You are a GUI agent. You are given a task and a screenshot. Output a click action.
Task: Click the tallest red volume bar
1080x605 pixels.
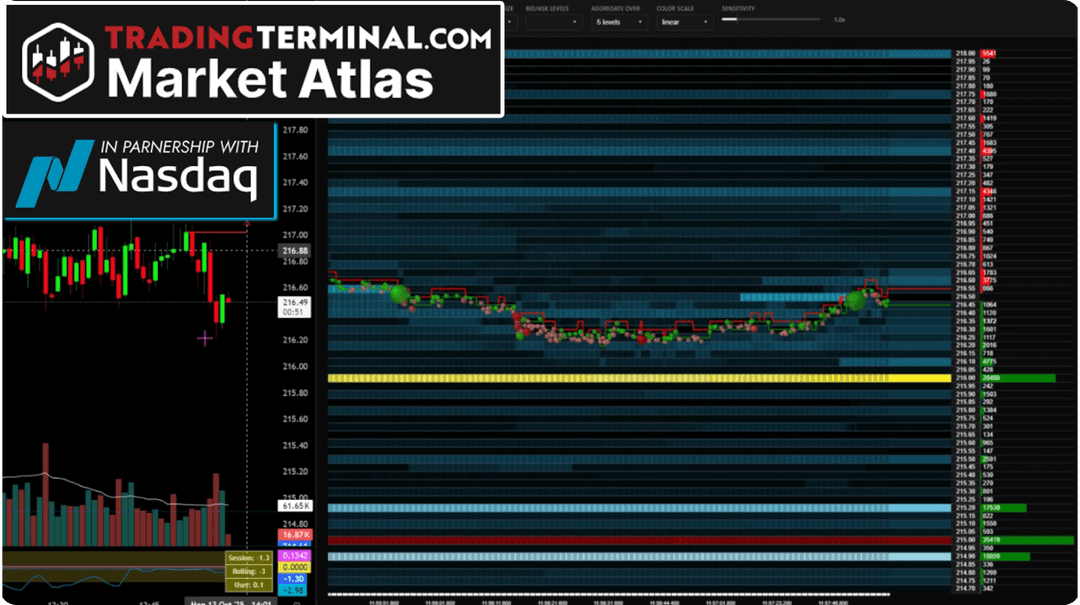click(45, 495)
